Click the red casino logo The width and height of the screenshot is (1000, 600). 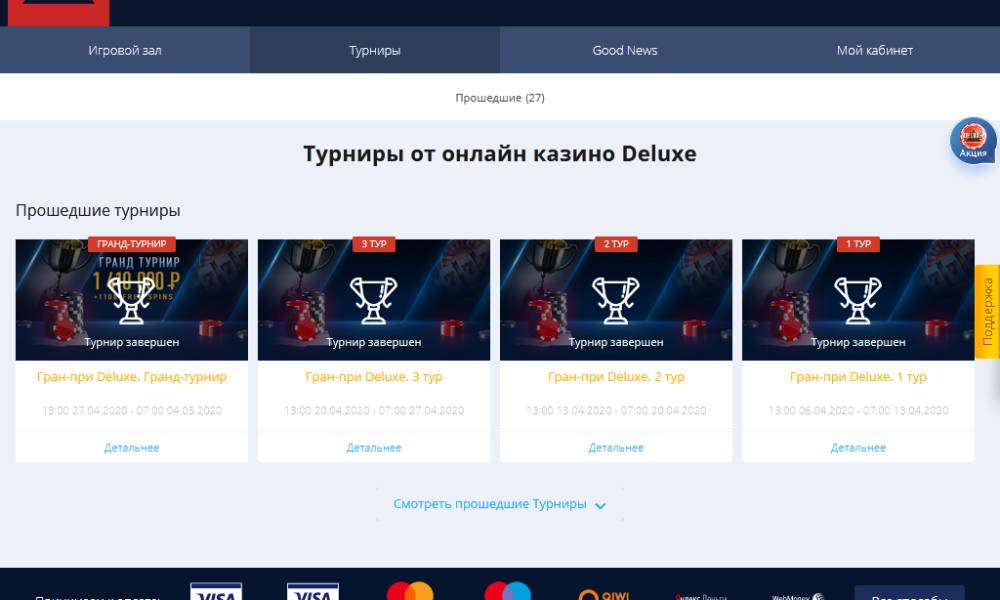pos(58,13)
